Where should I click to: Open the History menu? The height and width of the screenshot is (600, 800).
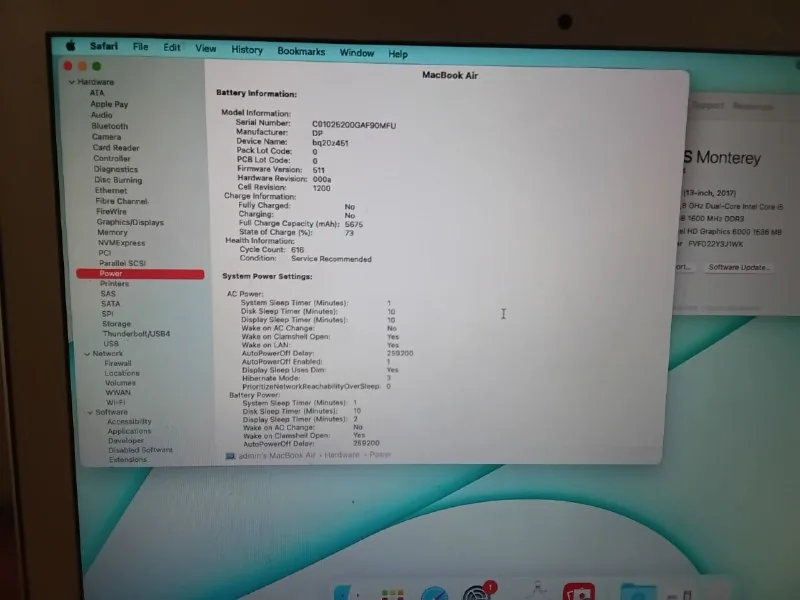[247, 49]
